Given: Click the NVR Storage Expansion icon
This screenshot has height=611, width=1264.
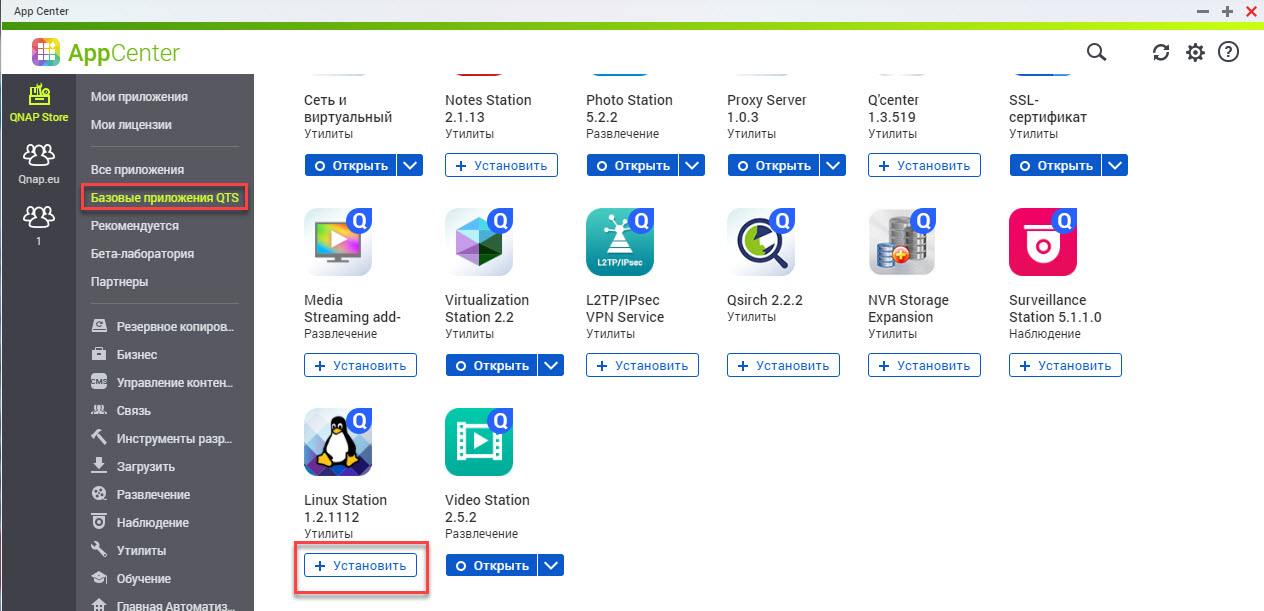Looking at the screenshot, I should [x=902, y=242].
